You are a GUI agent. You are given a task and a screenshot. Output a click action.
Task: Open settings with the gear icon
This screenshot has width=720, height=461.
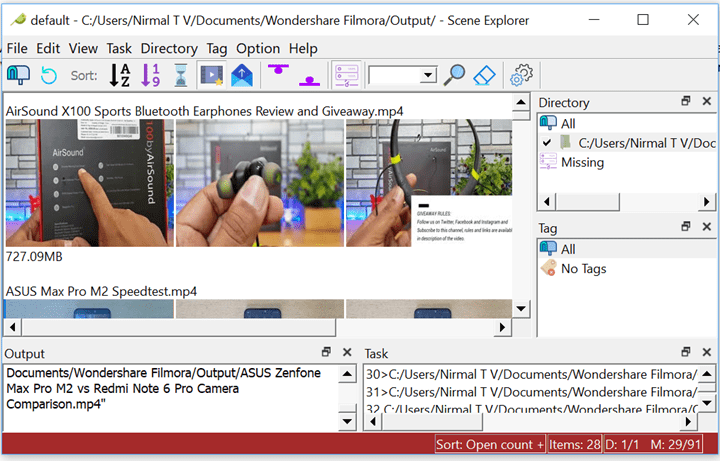521,75
